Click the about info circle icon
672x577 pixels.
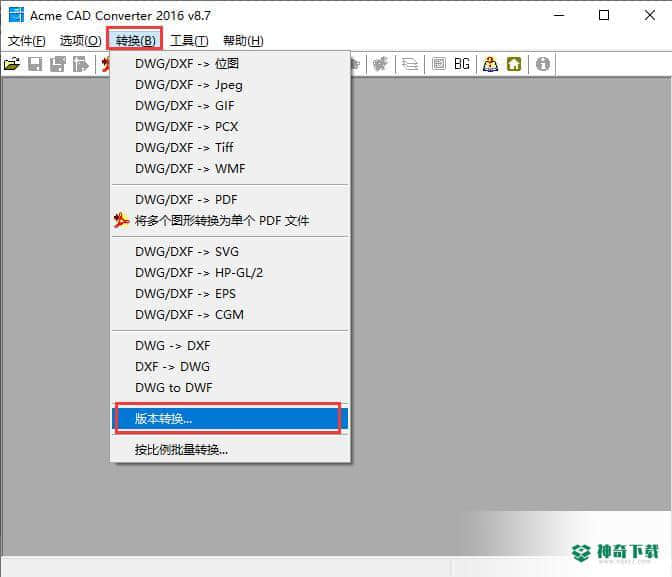tap(543, 64)
